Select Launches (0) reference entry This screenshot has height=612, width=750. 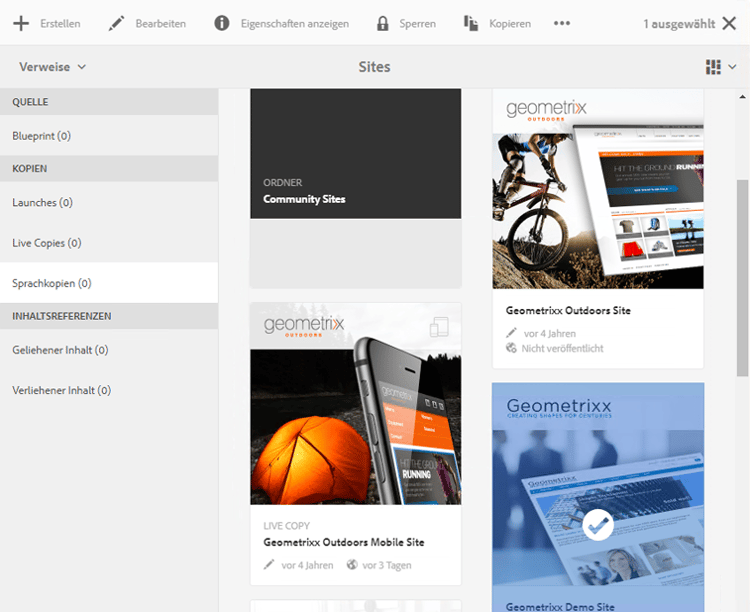109,202
